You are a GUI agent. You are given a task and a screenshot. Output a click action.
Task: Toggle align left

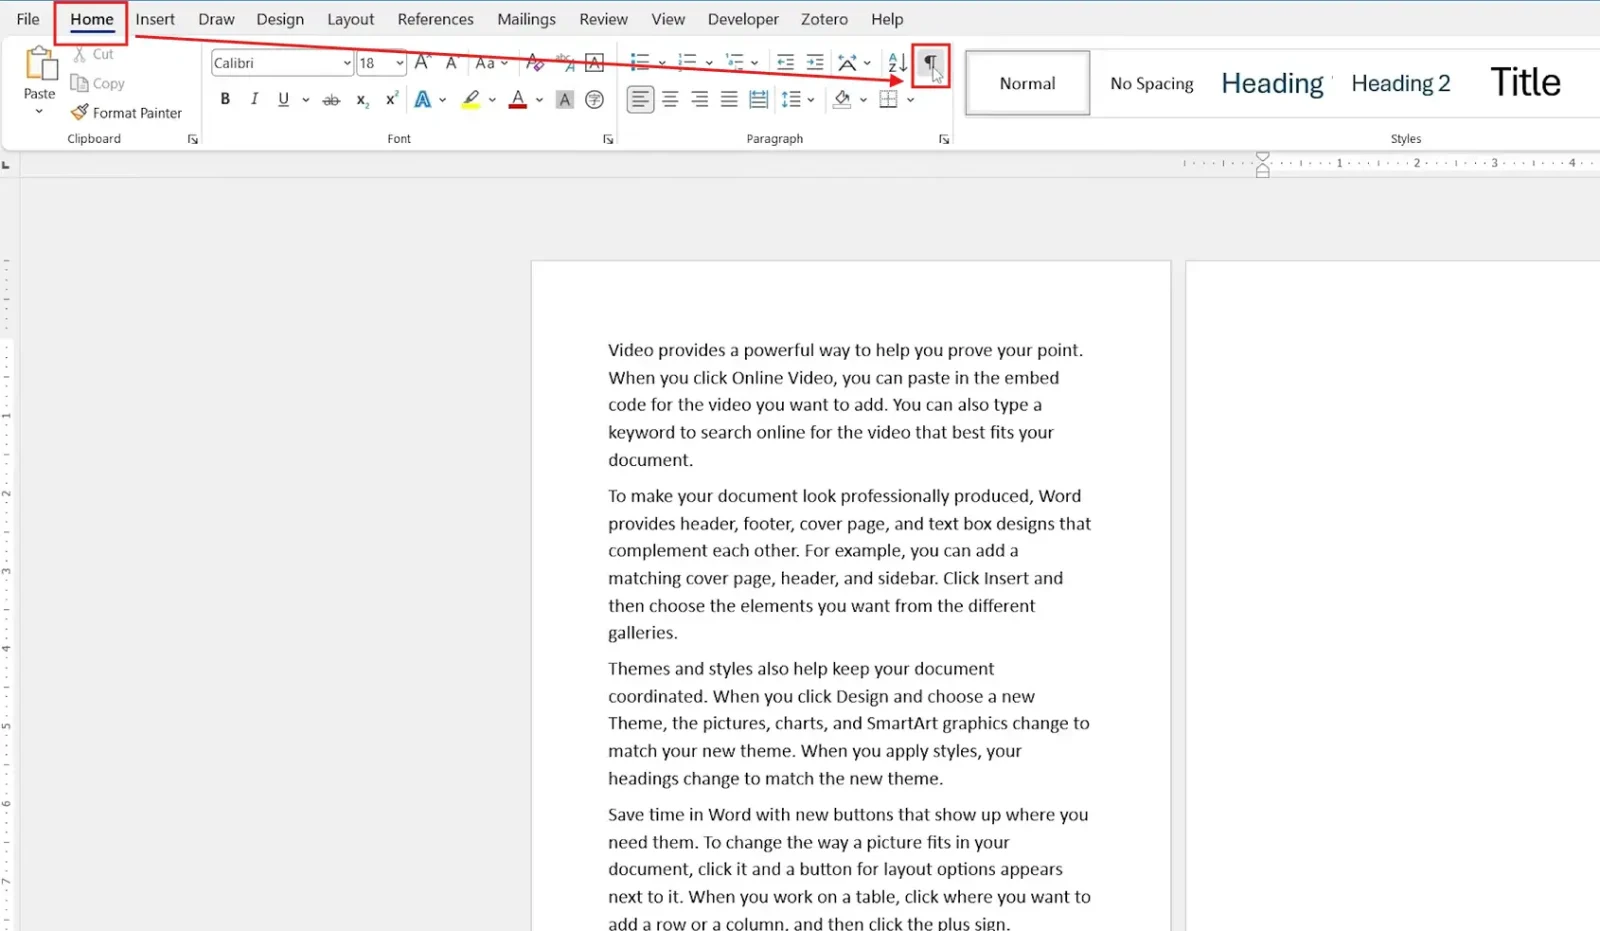coord(640,99)
